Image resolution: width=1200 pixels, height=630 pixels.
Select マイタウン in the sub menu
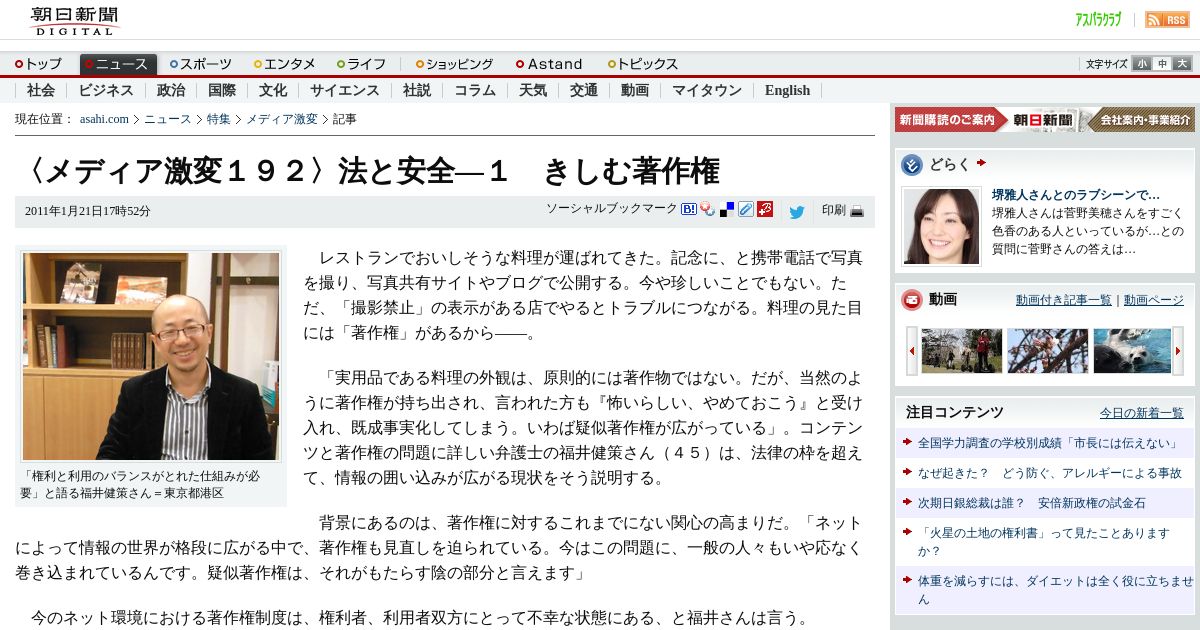point(707,90)
